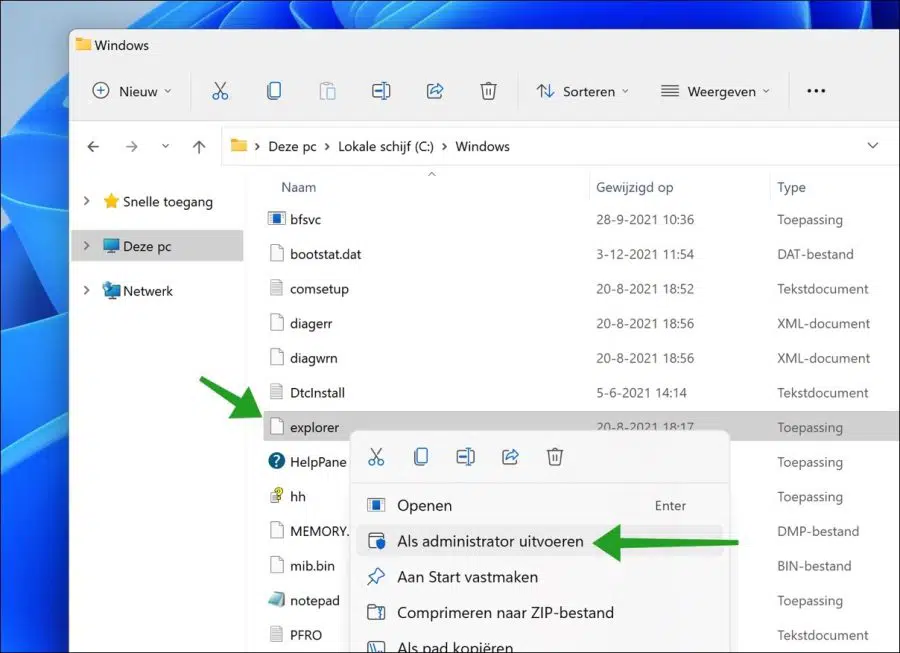
Task: Expand the Deze pc tree node
Action: 86,246
